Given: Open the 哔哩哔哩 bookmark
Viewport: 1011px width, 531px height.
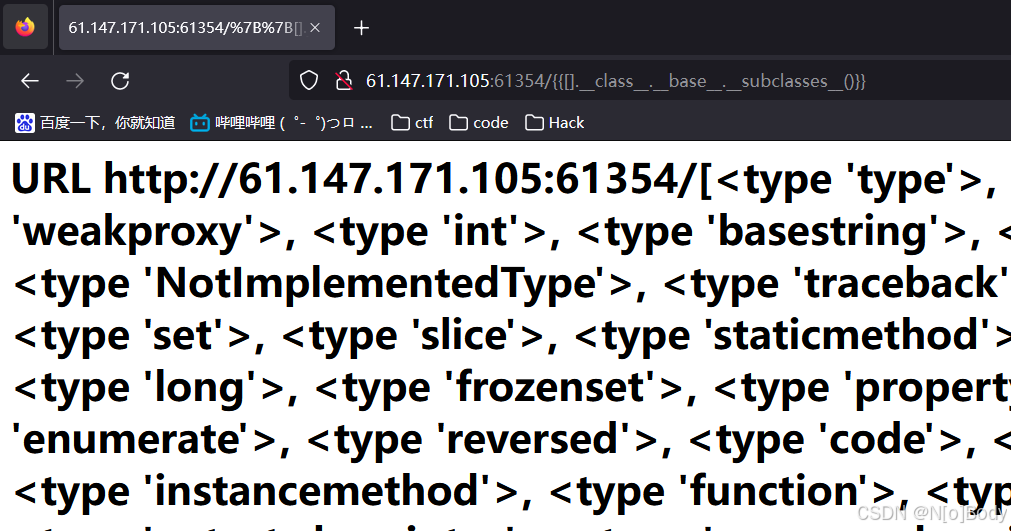Looking at the screenshot, I should pyautogui.click(x=282, y=122).
